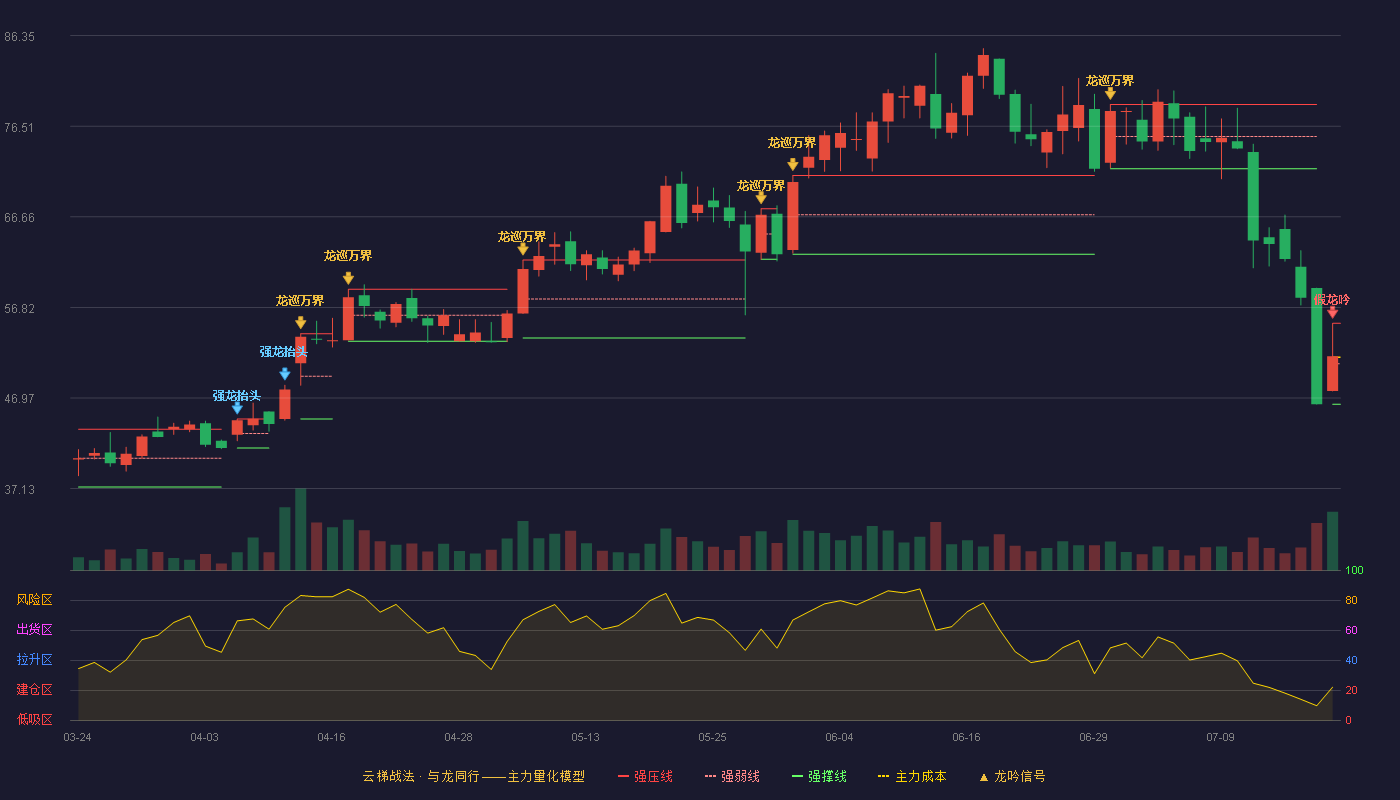Toggle the 强压线 legend label
The height and width of the screenshot is (800, 1400).
[x=653, y=776]
